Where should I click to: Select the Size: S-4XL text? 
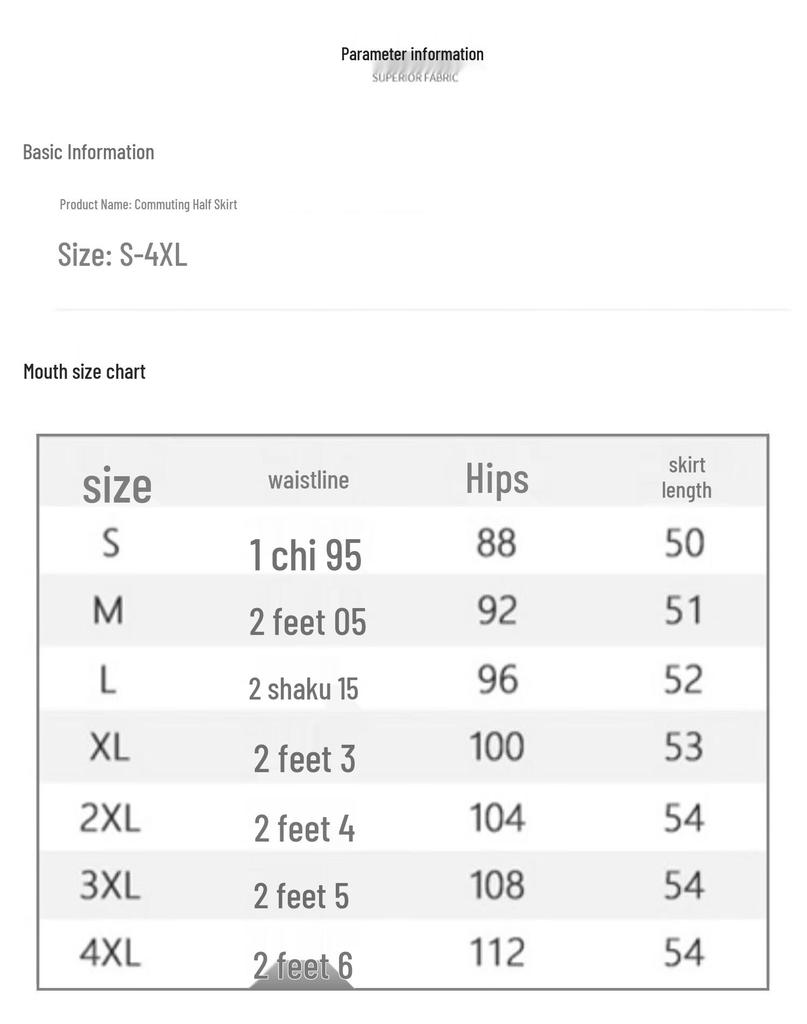point(123,254)
